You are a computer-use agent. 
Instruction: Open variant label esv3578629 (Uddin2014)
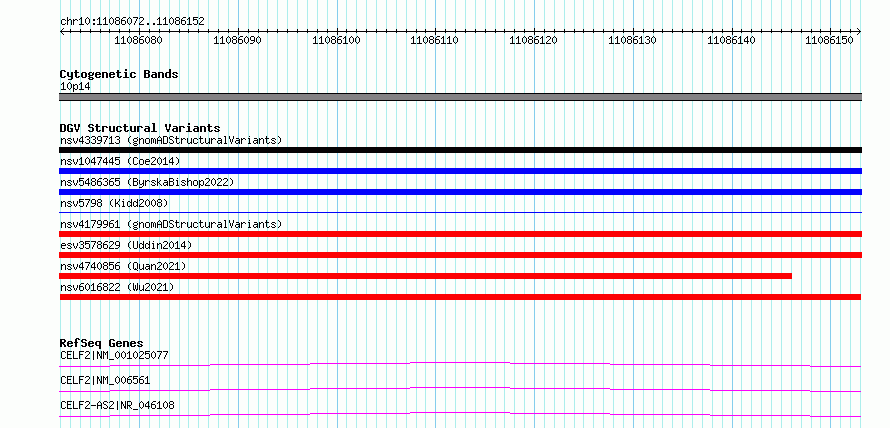(x=126, y=245)
